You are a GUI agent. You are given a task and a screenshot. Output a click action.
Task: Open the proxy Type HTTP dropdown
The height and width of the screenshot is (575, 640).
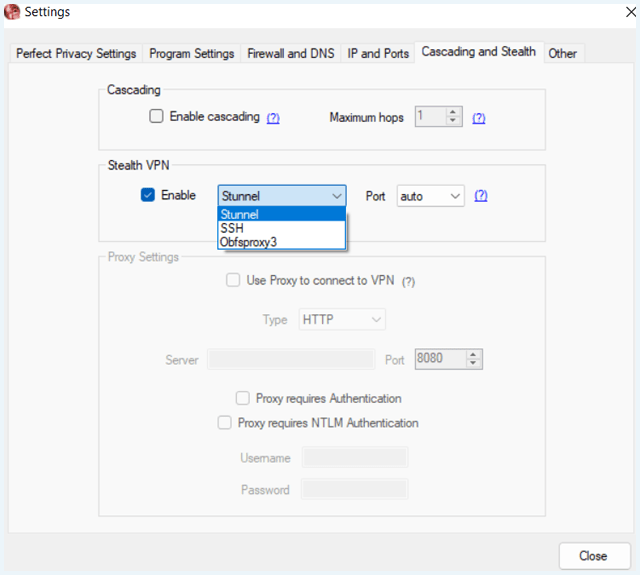[x=342, y=319]
